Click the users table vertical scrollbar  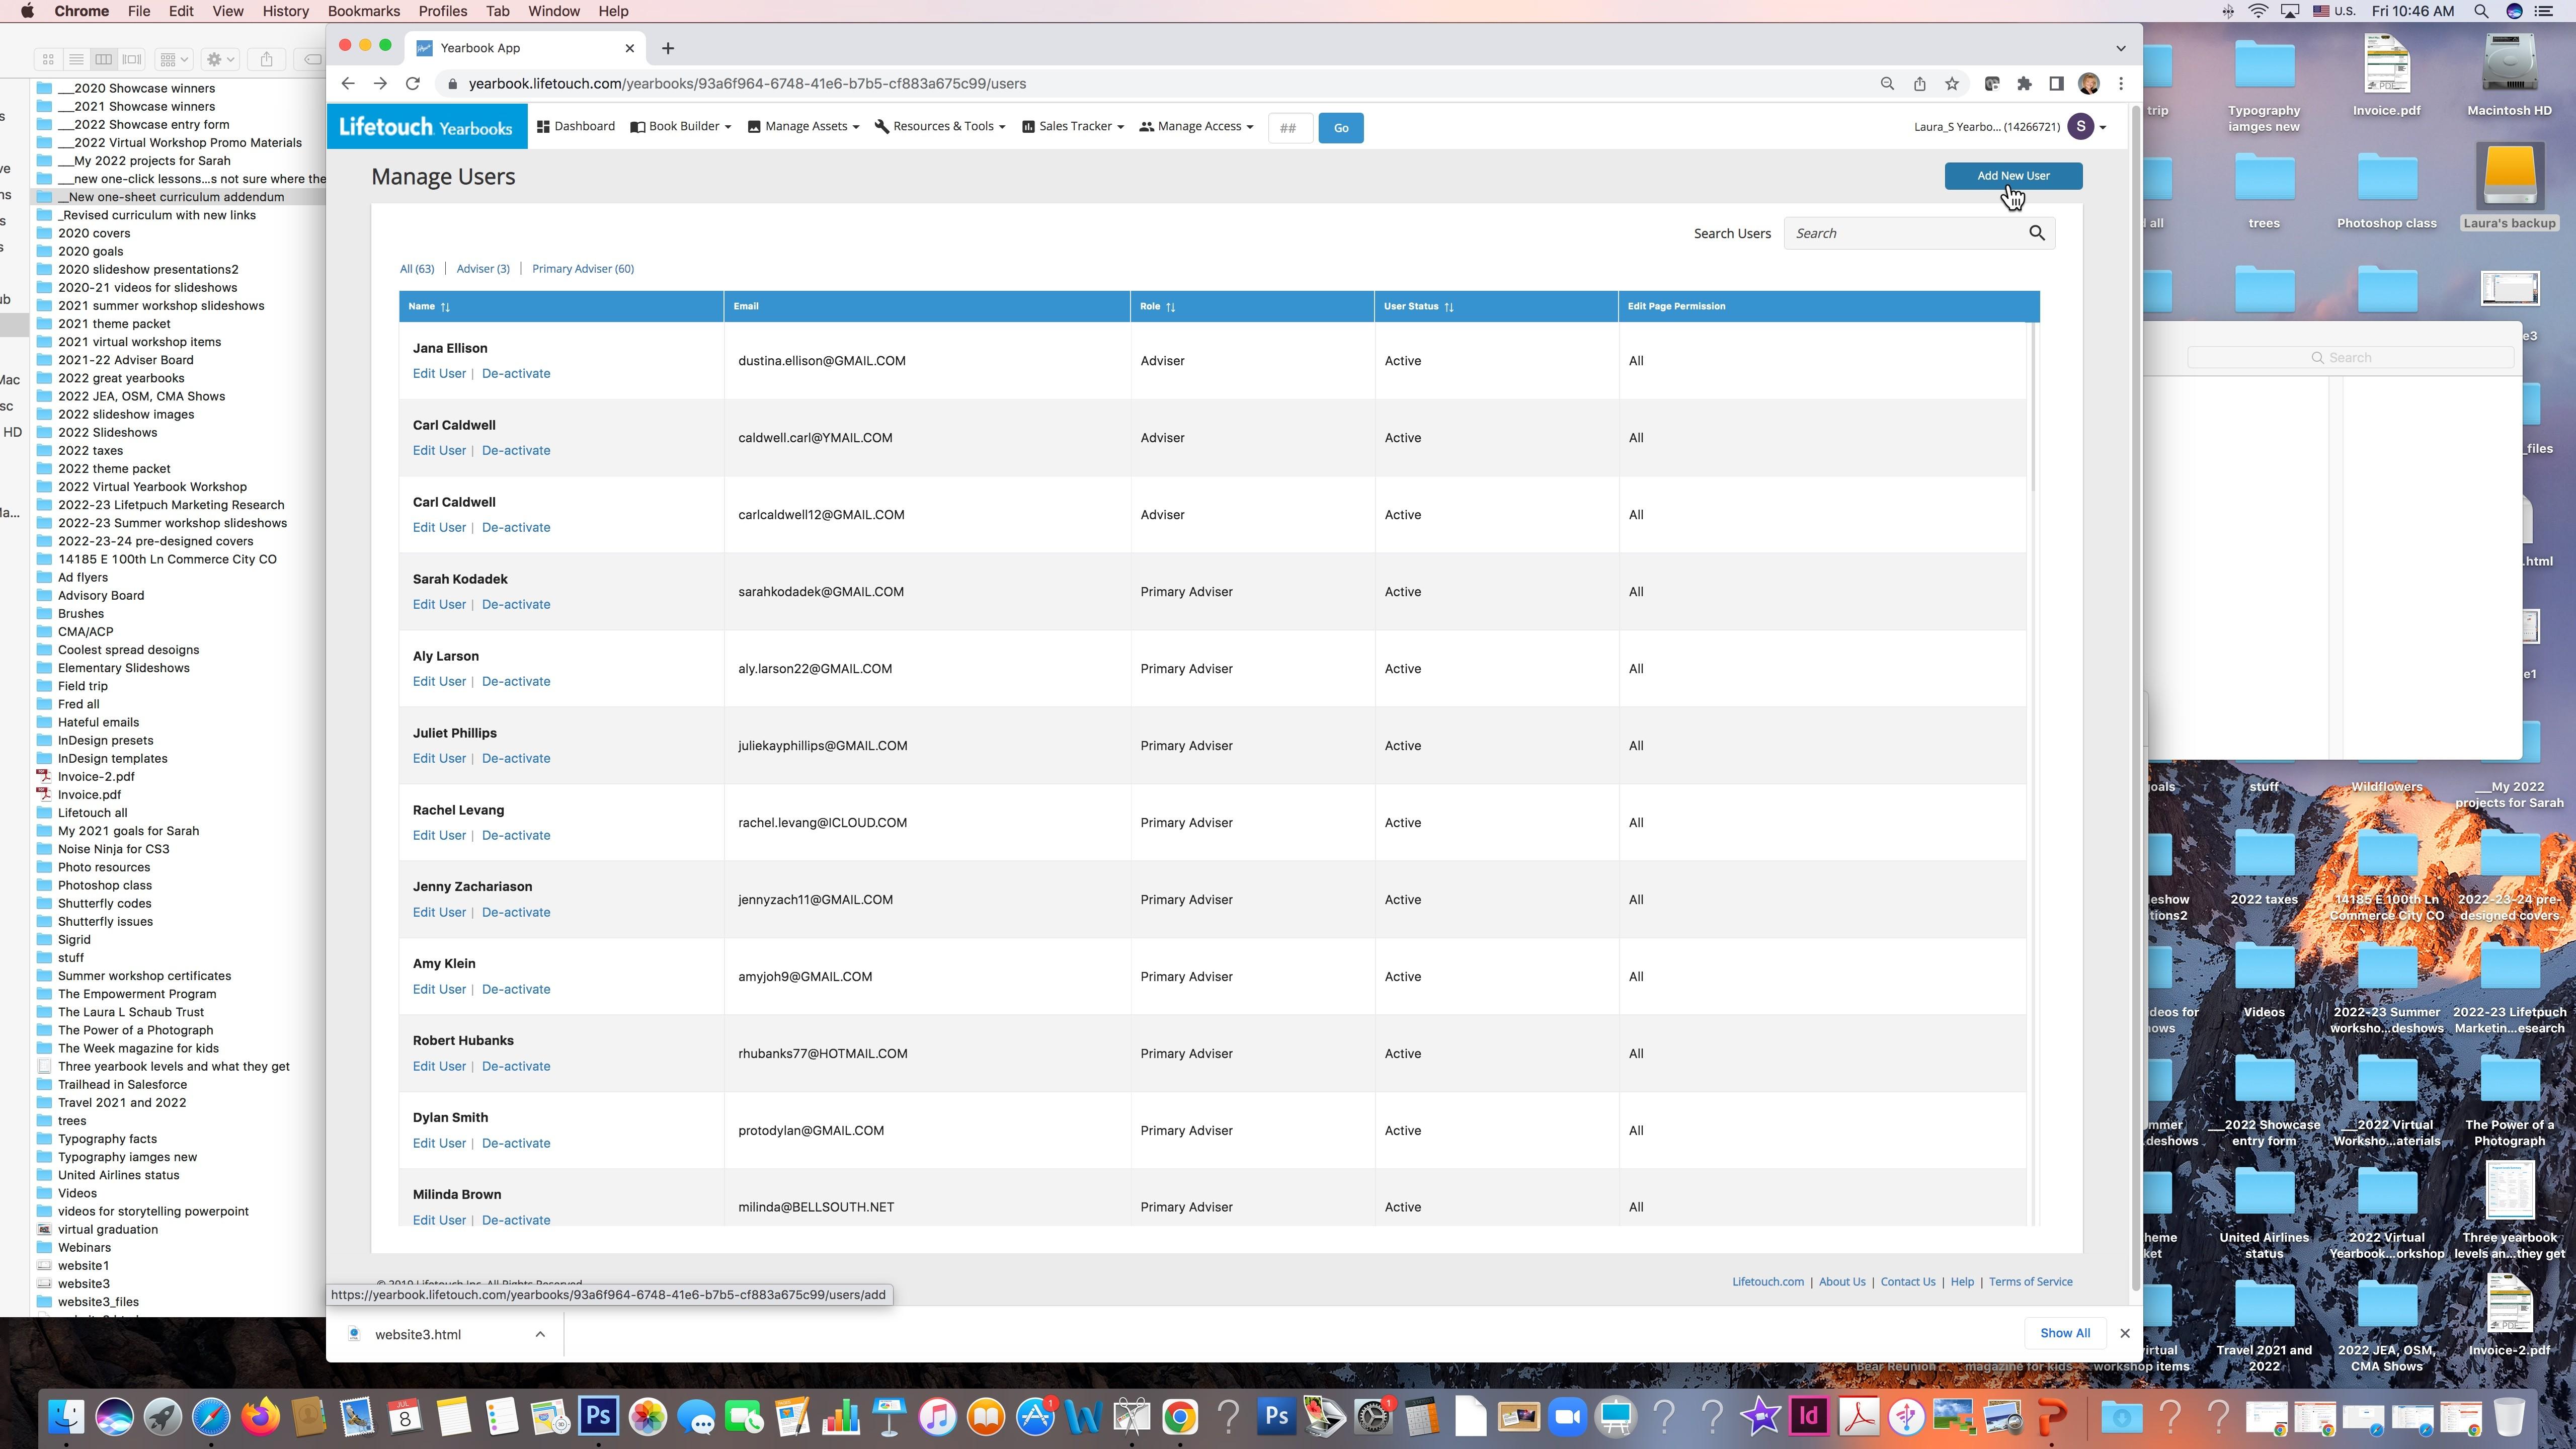click(2033, 406)
